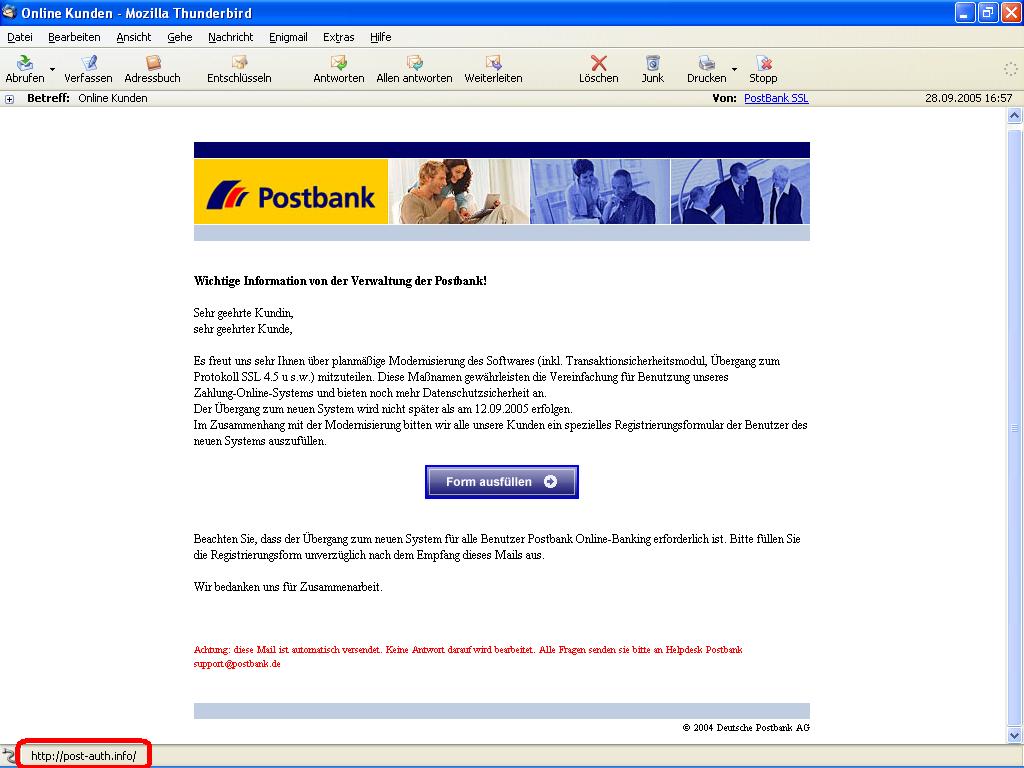Click the subject text Online Kunden
This screenshot has height=768, width=1024.
(113, 99)
